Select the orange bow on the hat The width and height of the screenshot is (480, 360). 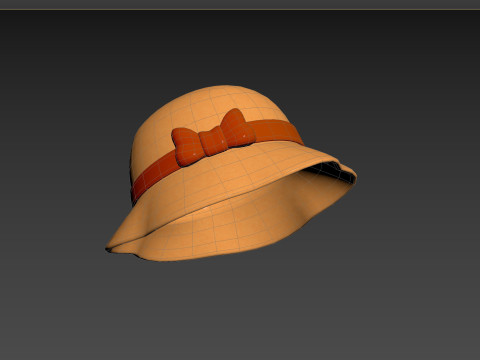pos(213,137)
